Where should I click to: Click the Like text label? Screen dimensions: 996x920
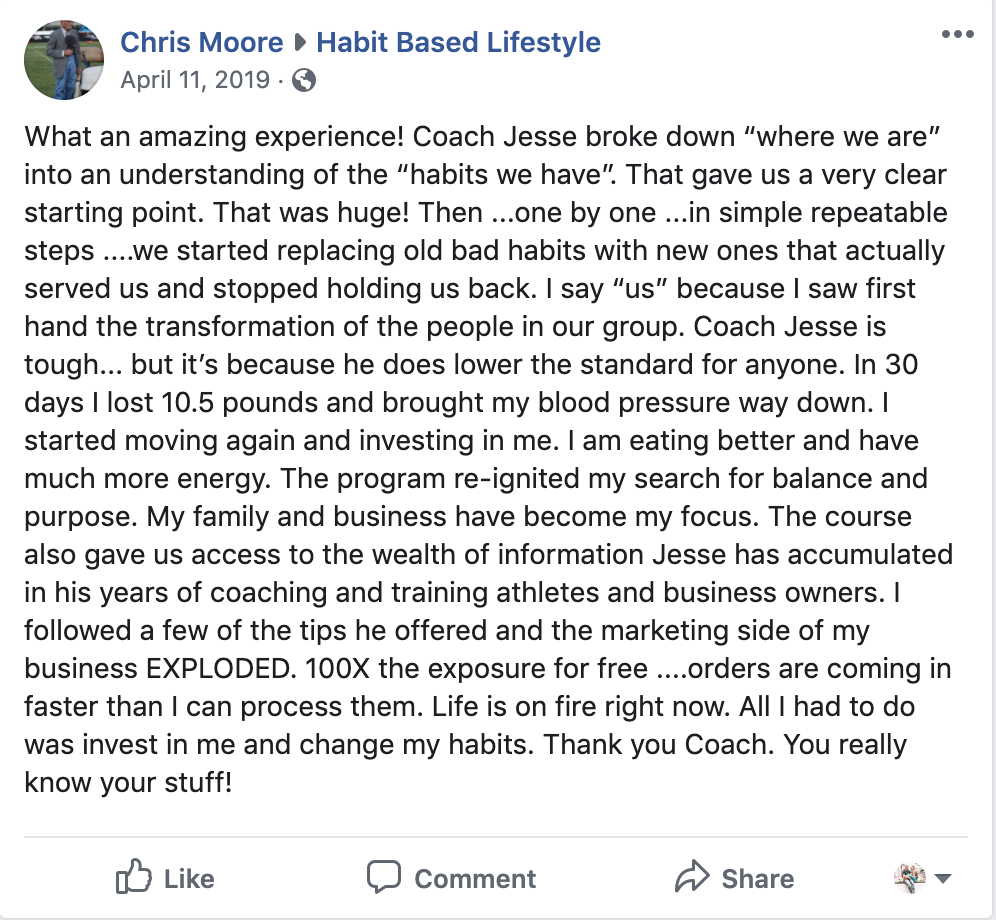point(189,879)
